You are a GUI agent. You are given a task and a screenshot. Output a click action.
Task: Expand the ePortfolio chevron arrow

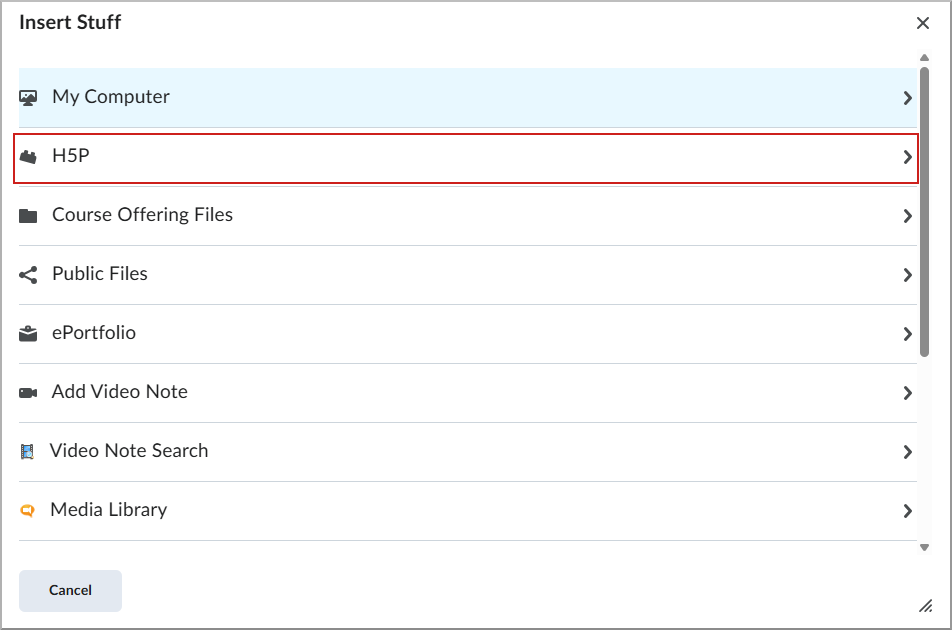pos(907,334)
